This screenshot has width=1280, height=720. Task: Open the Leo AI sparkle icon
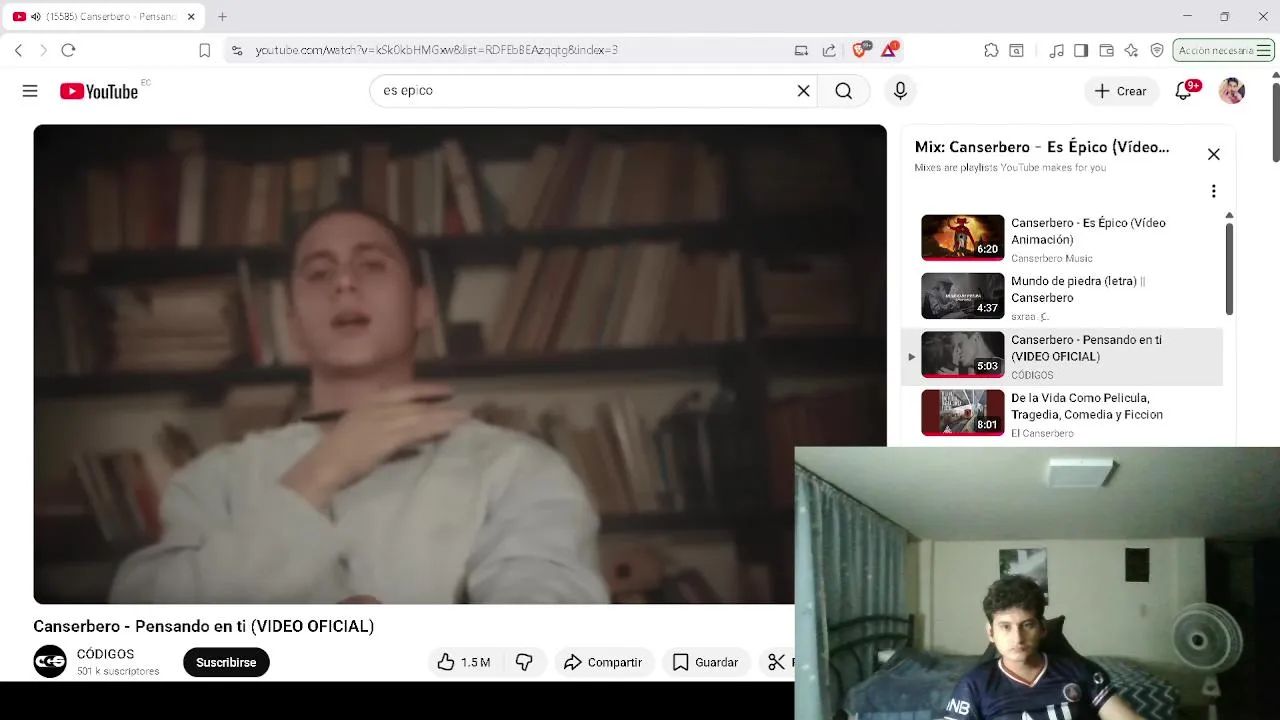coord(1131,50)
